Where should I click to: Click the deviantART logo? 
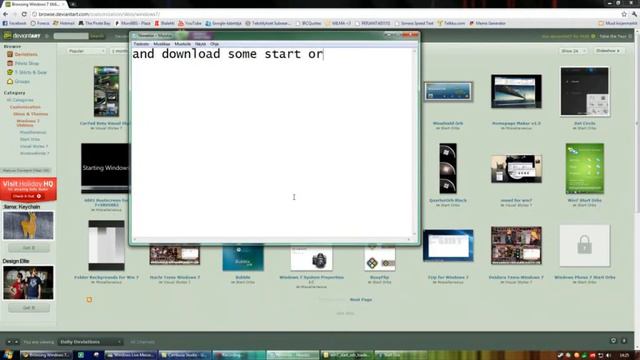(22, 36)
